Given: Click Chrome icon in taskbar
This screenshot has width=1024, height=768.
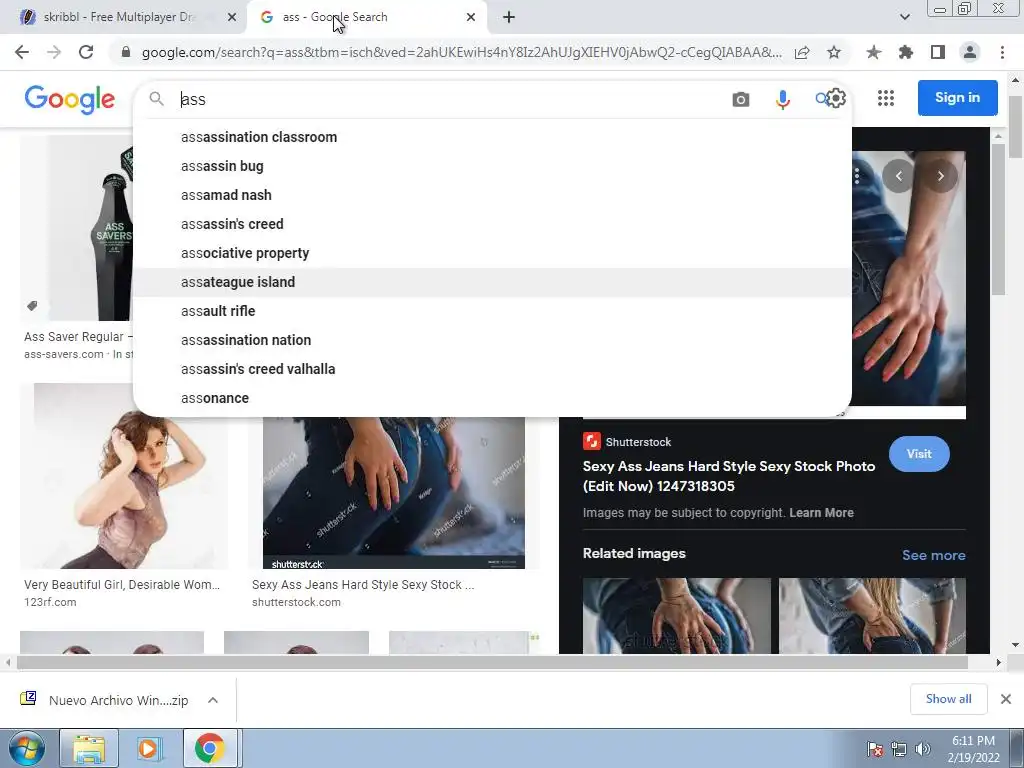Looking at the screenshot, I should tap(209, 748).
